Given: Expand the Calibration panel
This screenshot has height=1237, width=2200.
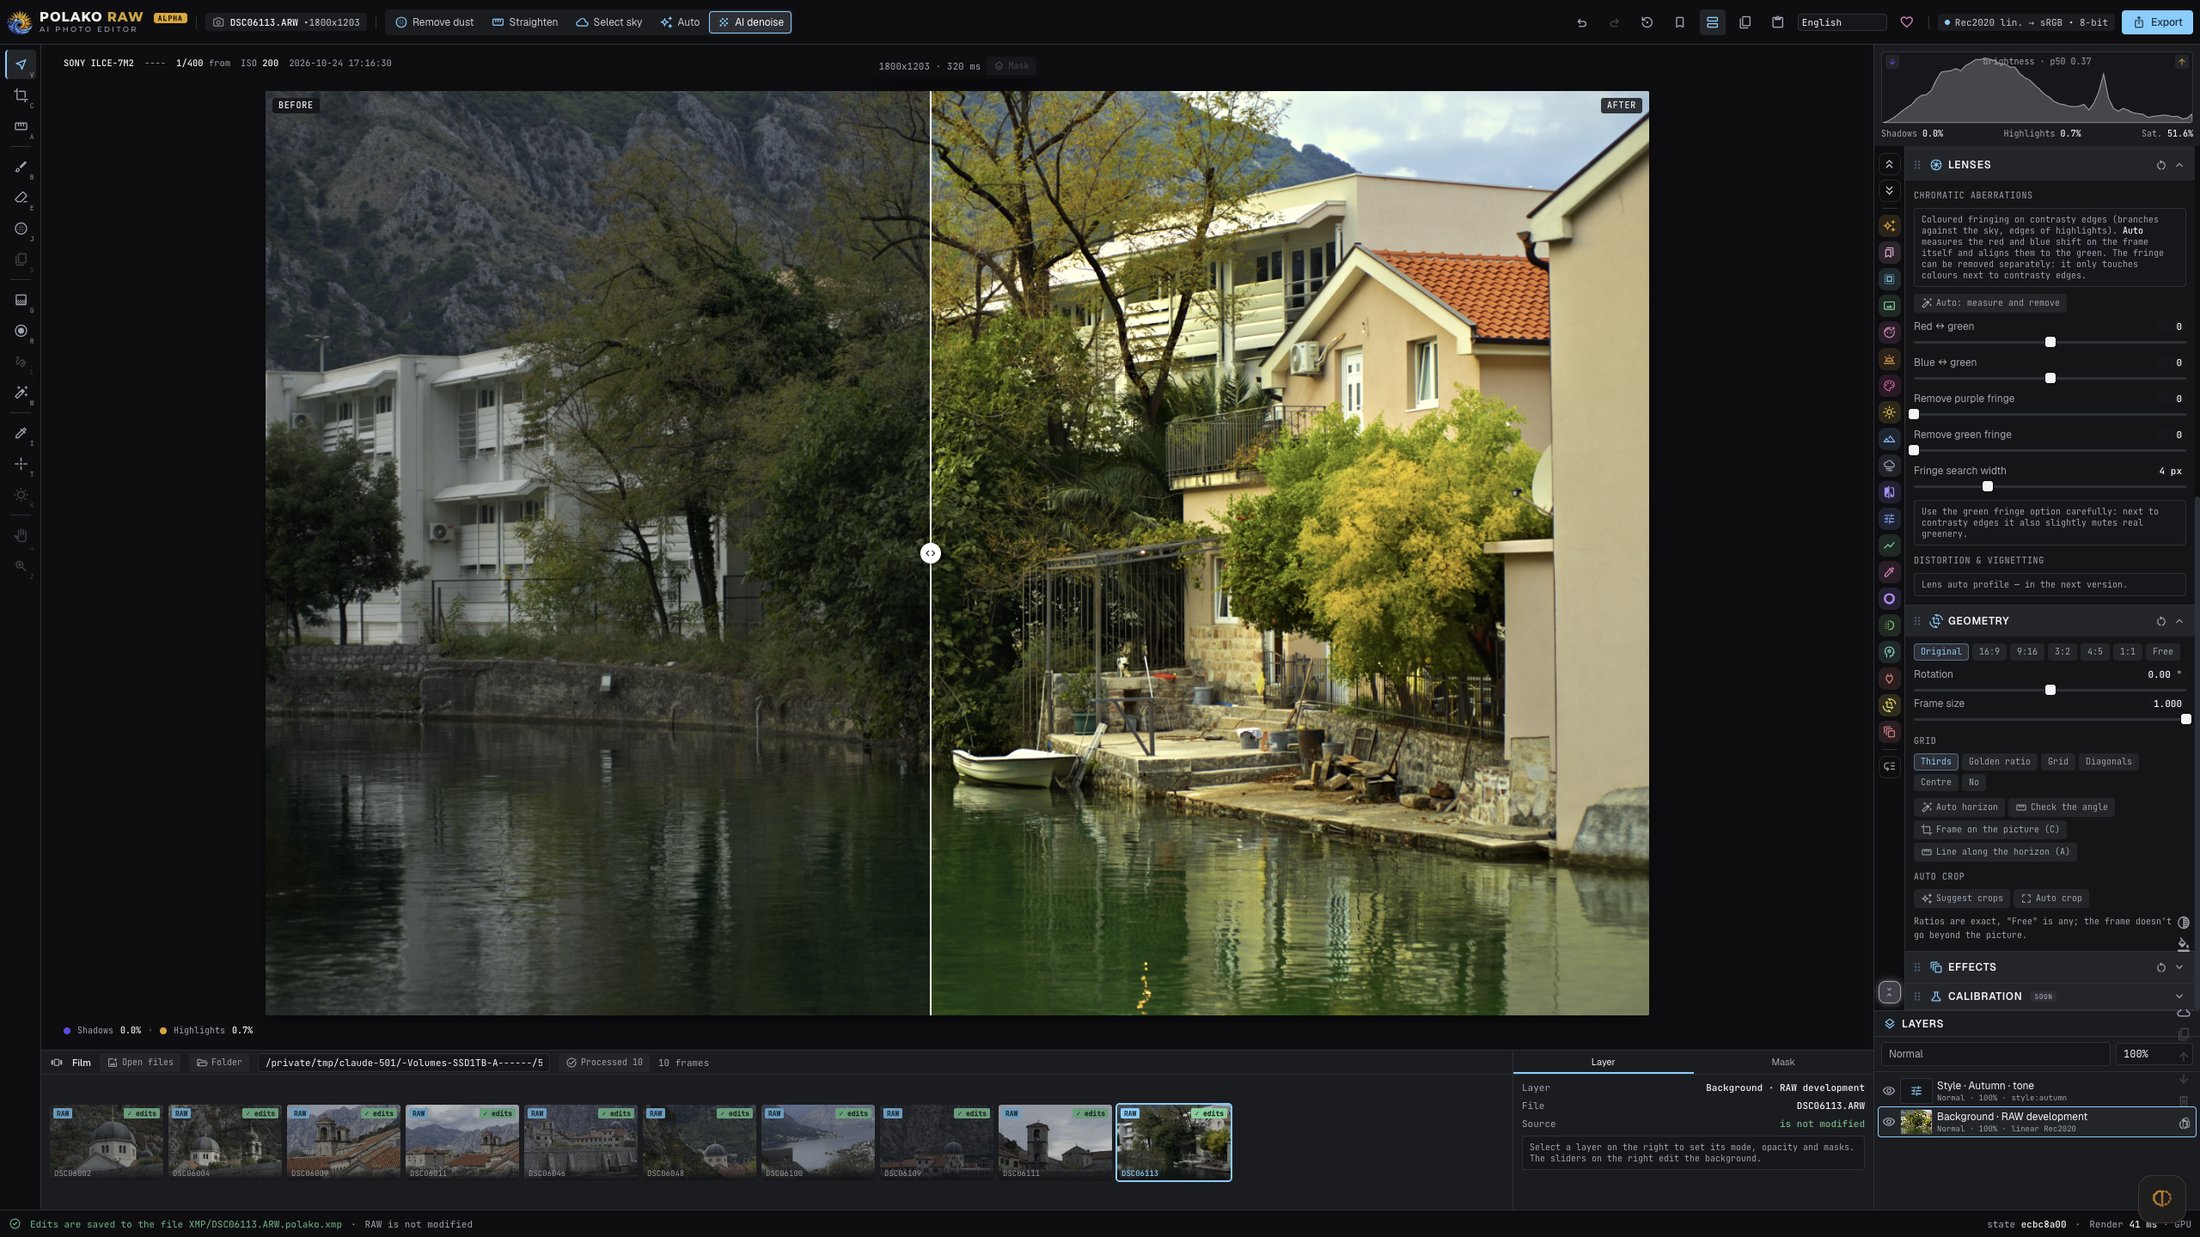Looking at the screenshot, I should (2179, 996).
